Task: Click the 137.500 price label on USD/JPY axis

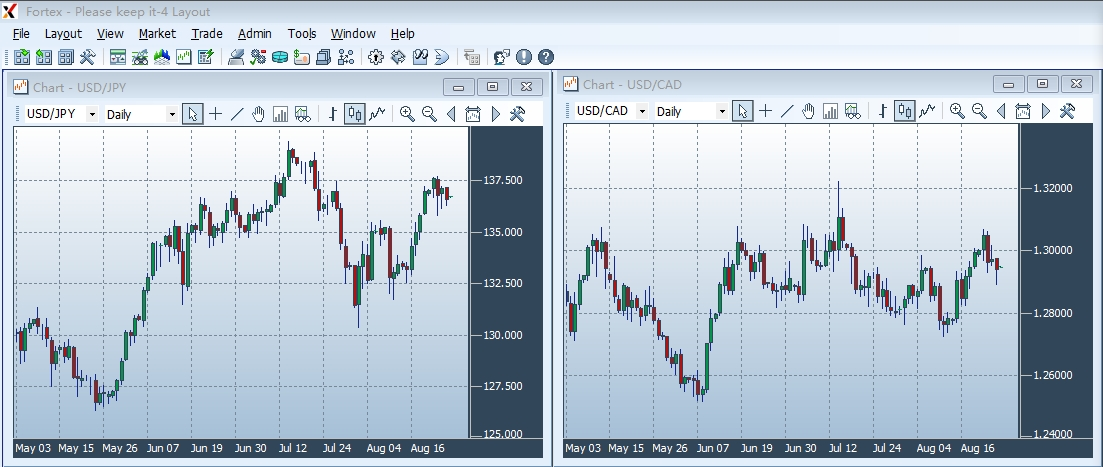Action: point(503,180)
